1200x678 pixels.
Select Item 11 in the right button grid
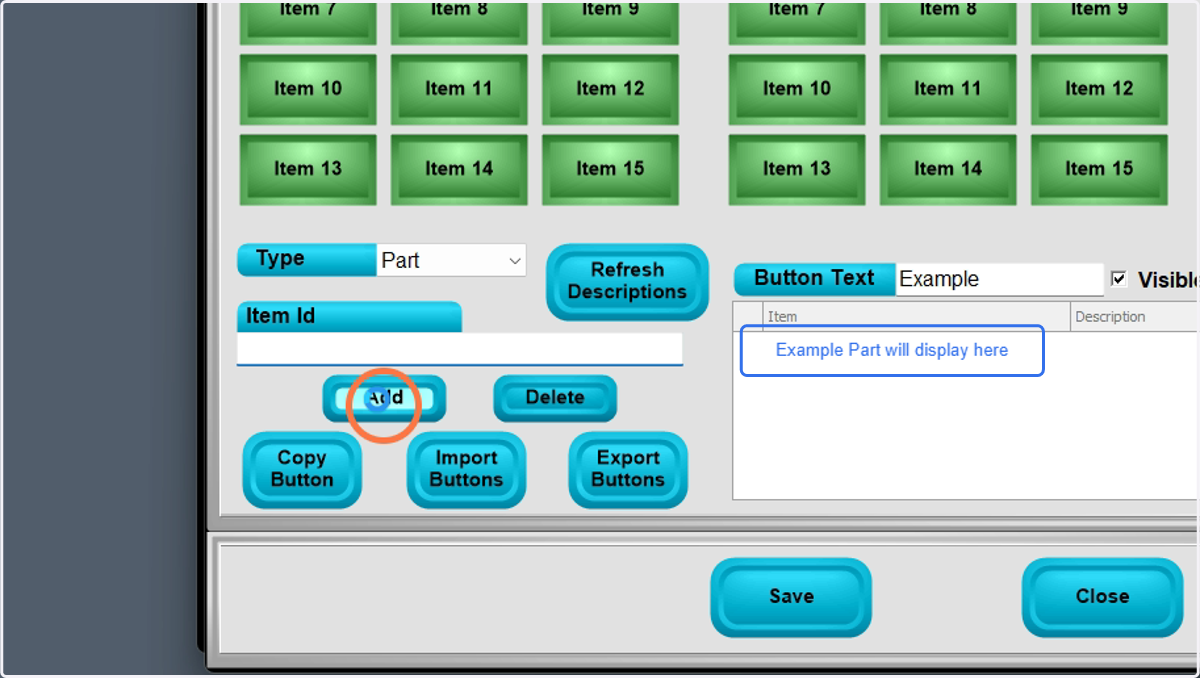coord(948,89)
